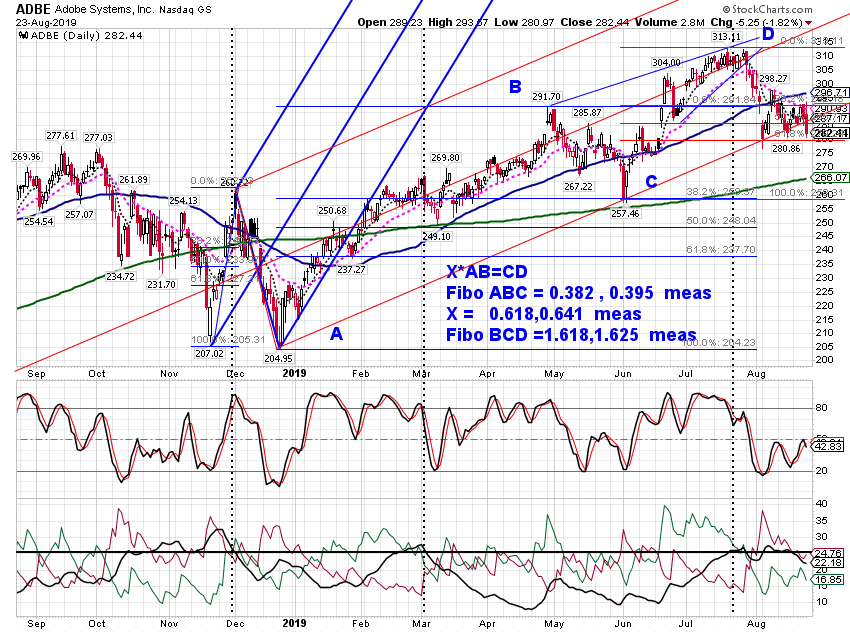This screenshot has width=850, height=633.
Task: Click the 277.61 high price label
Action: [60, 135]
